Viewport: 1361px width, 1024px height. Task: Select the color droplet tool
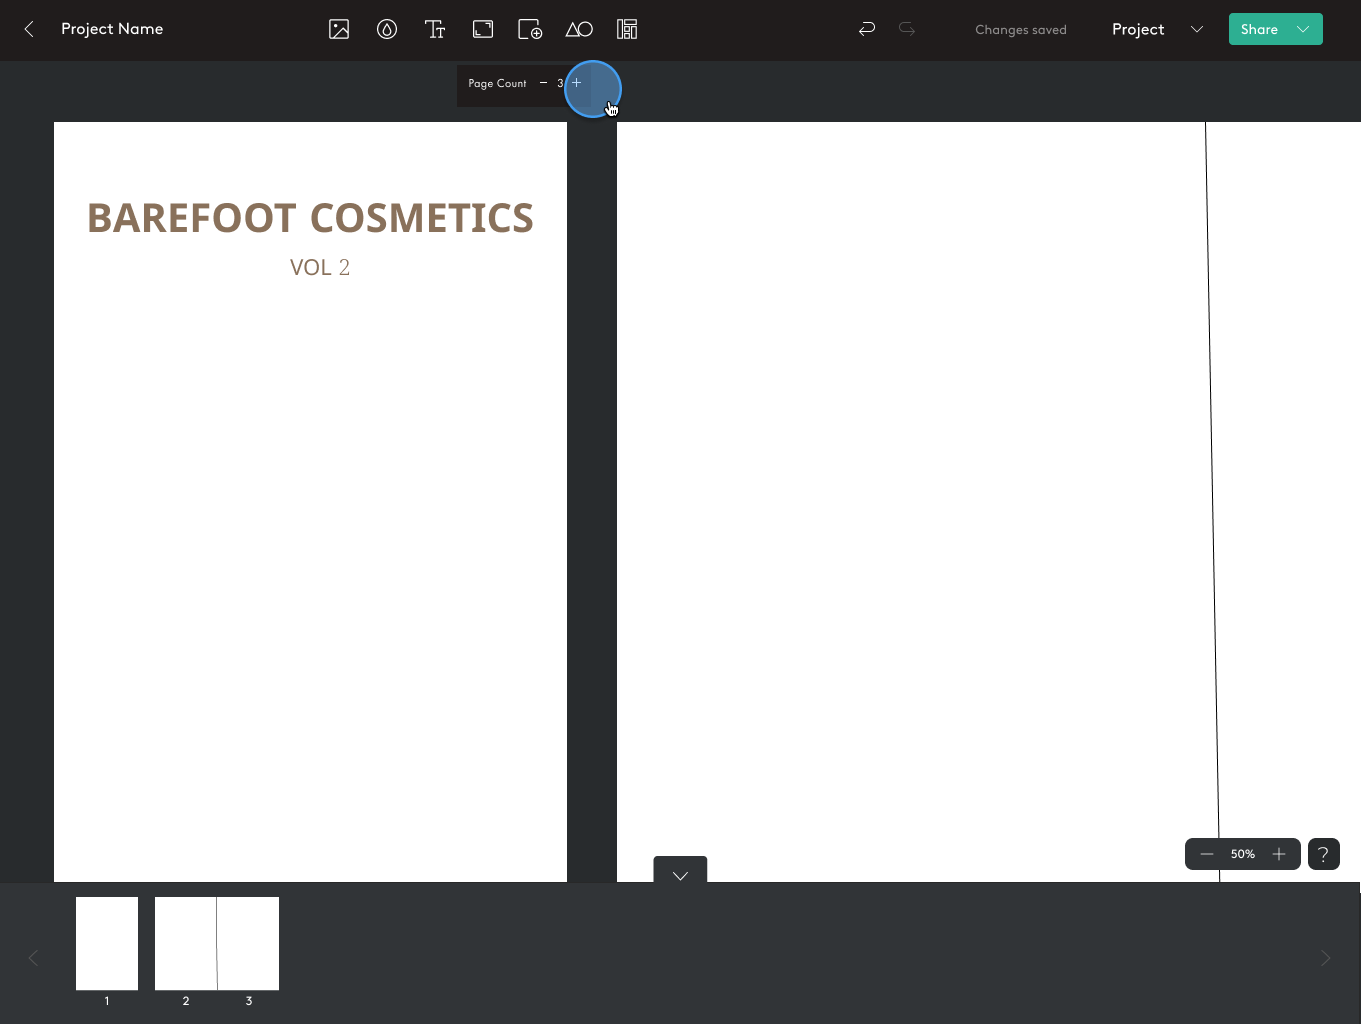(x=387, y=29)
